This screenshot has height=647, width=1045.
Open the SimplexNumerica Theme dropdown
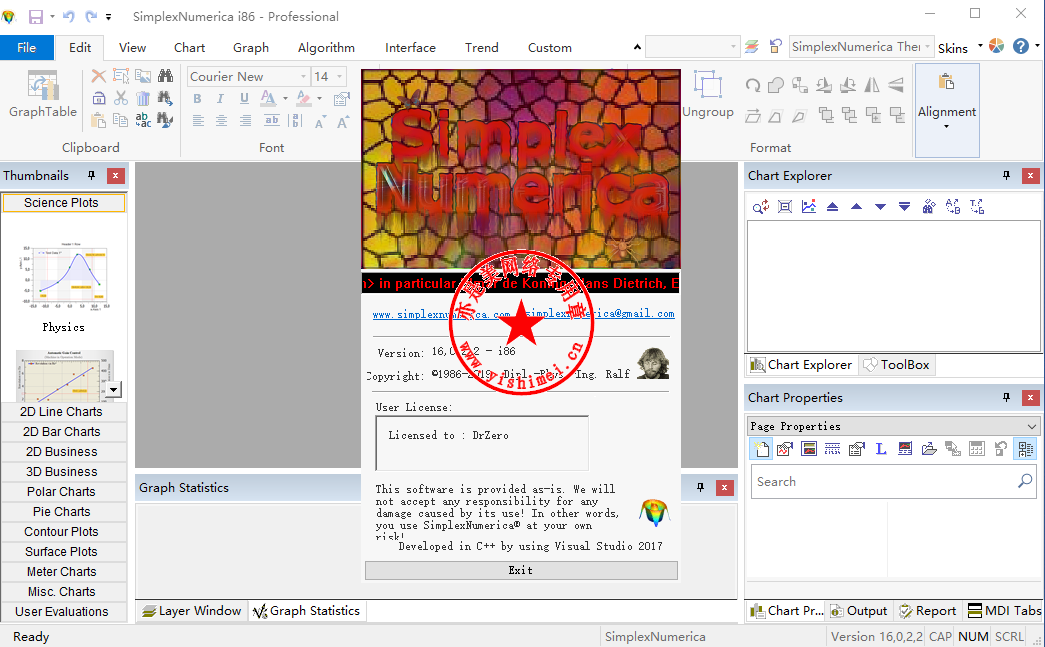click(927, 47)
